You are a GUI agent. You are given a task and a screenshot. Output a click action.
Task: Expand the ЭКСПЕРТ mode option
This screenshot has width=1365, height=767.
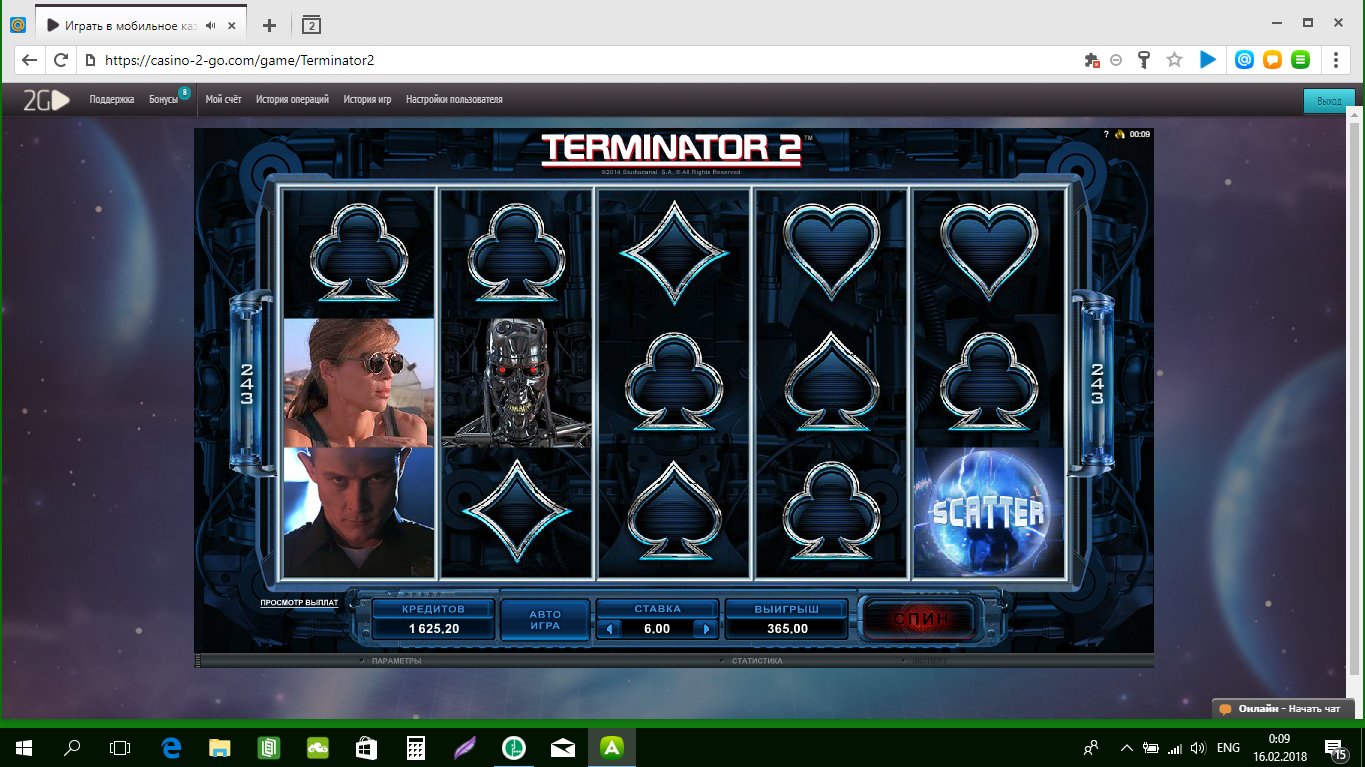pyautogui.click(x=927, y=661)
